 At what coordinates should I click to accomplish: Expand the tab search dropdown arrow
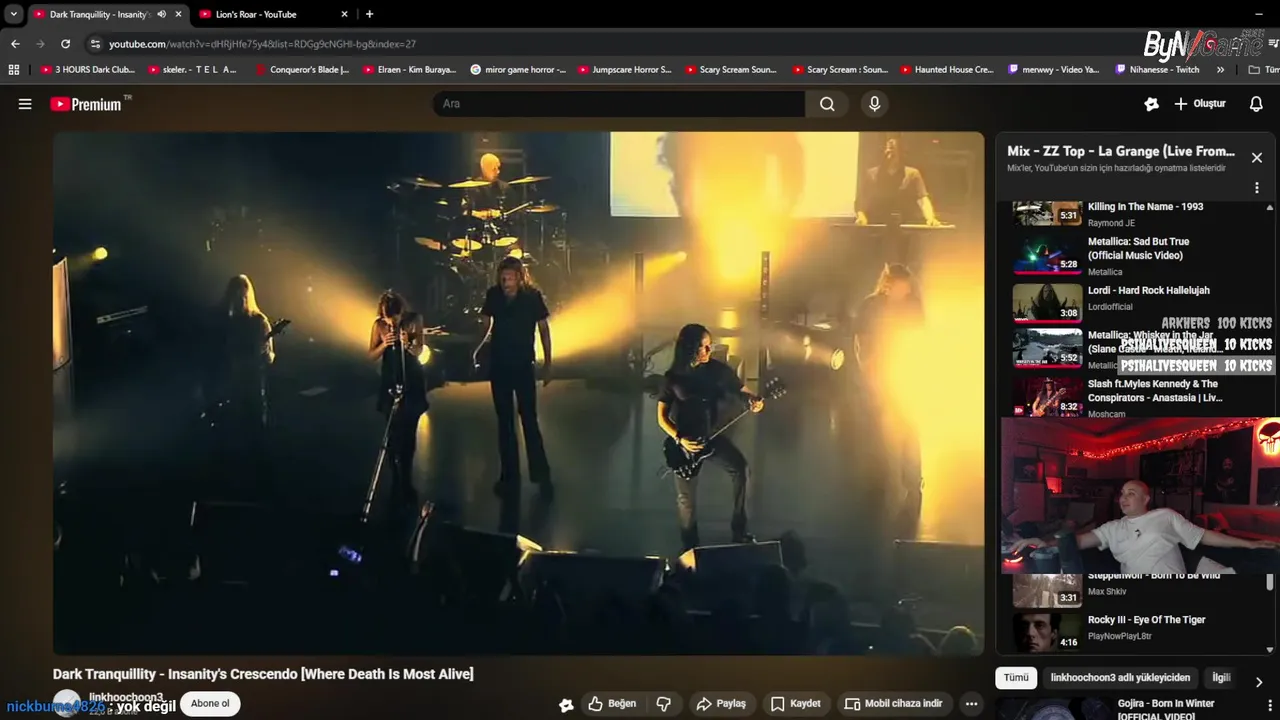[14, 14]
